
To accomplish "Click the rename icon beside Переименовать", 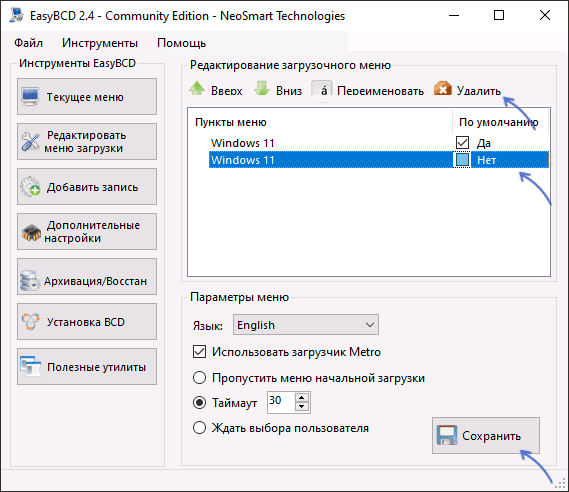I will [322, 89].
